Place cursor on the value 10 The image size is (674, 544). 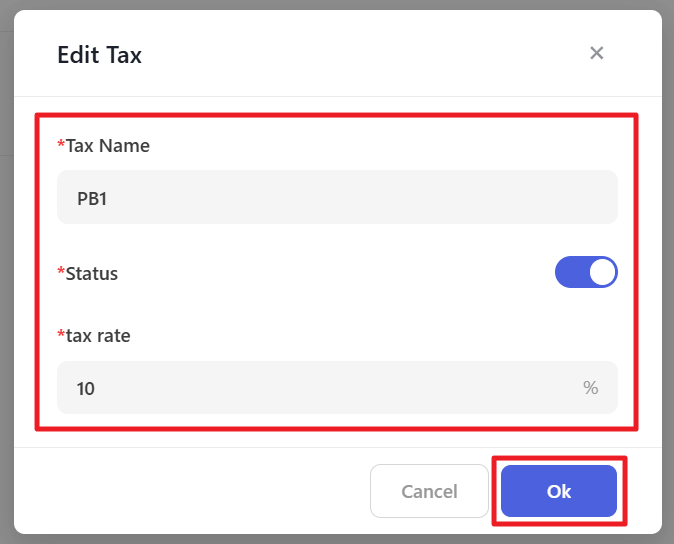(x=86, y=388)
